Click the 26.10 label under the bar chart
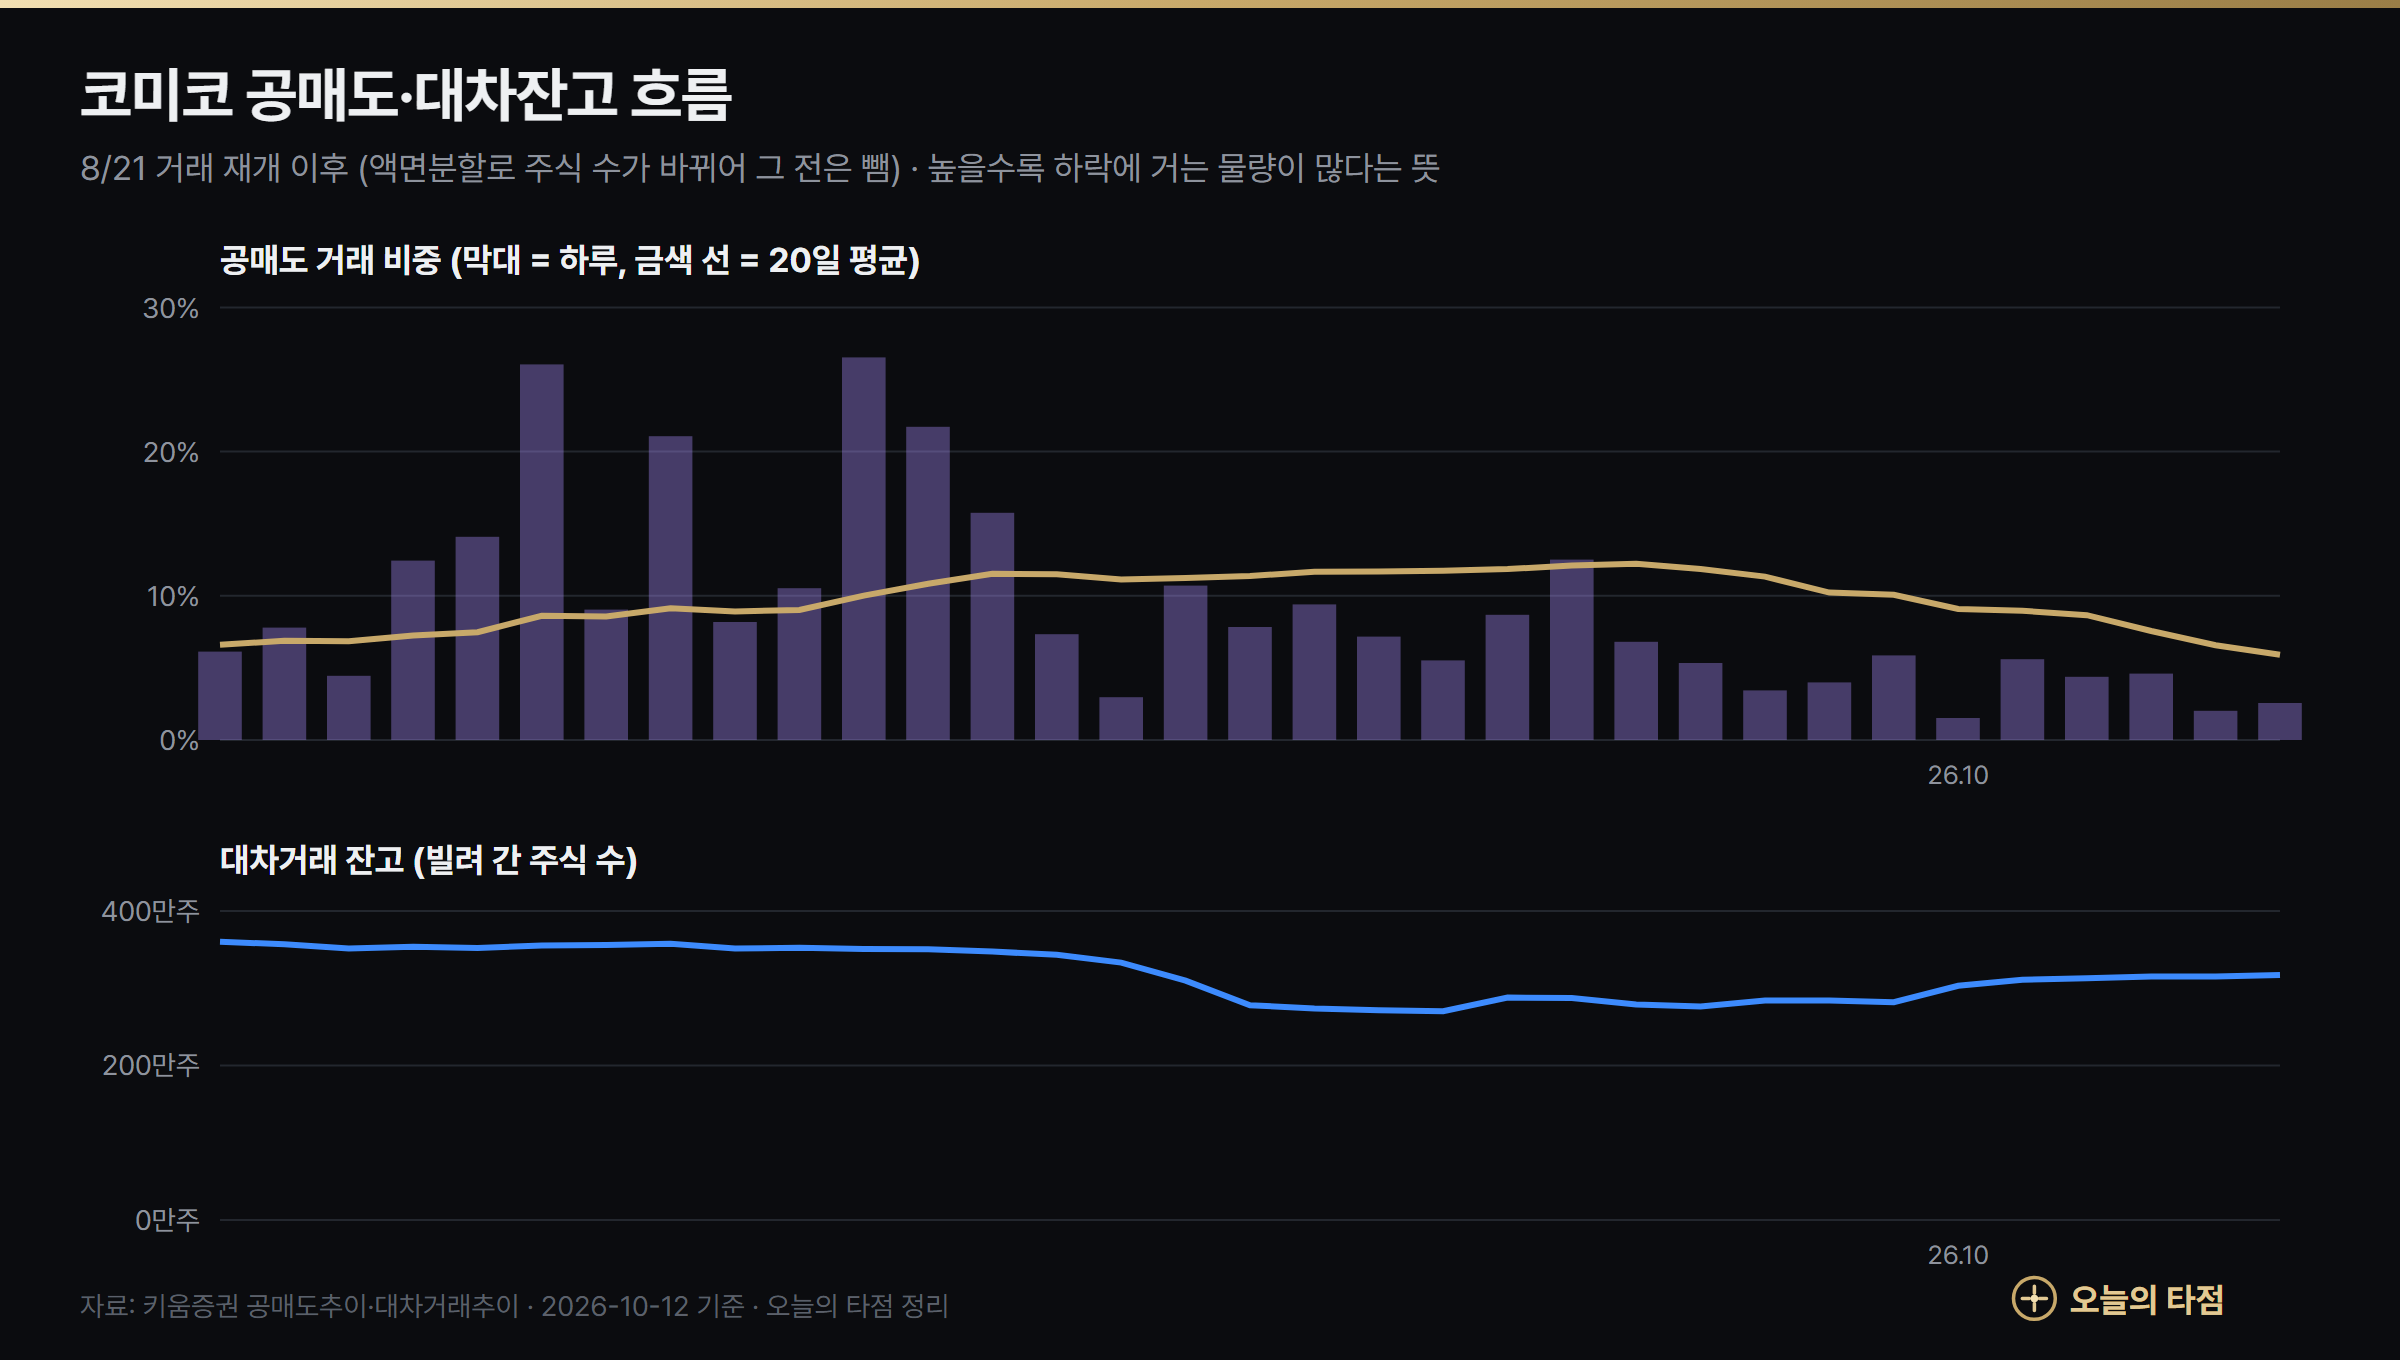Image resolution: width=2400 pixels, height=1360 pixels. pyautogui.click(x=1958, y=775)
